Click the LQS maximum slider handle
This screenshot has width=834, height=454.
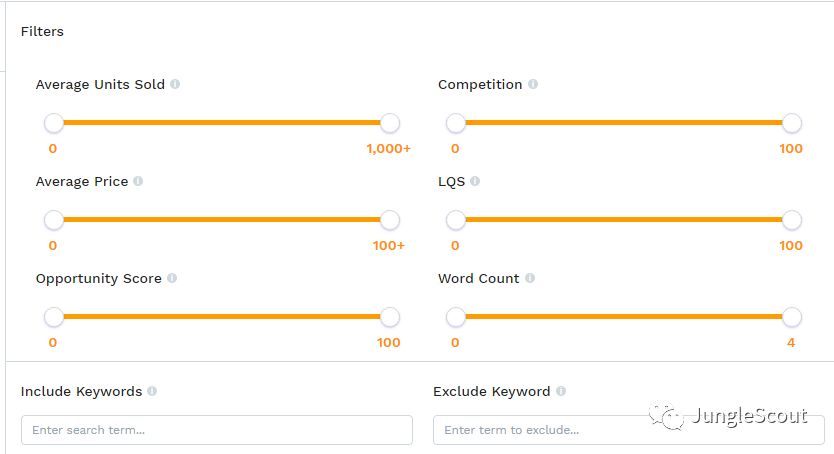tap(792, 220)
